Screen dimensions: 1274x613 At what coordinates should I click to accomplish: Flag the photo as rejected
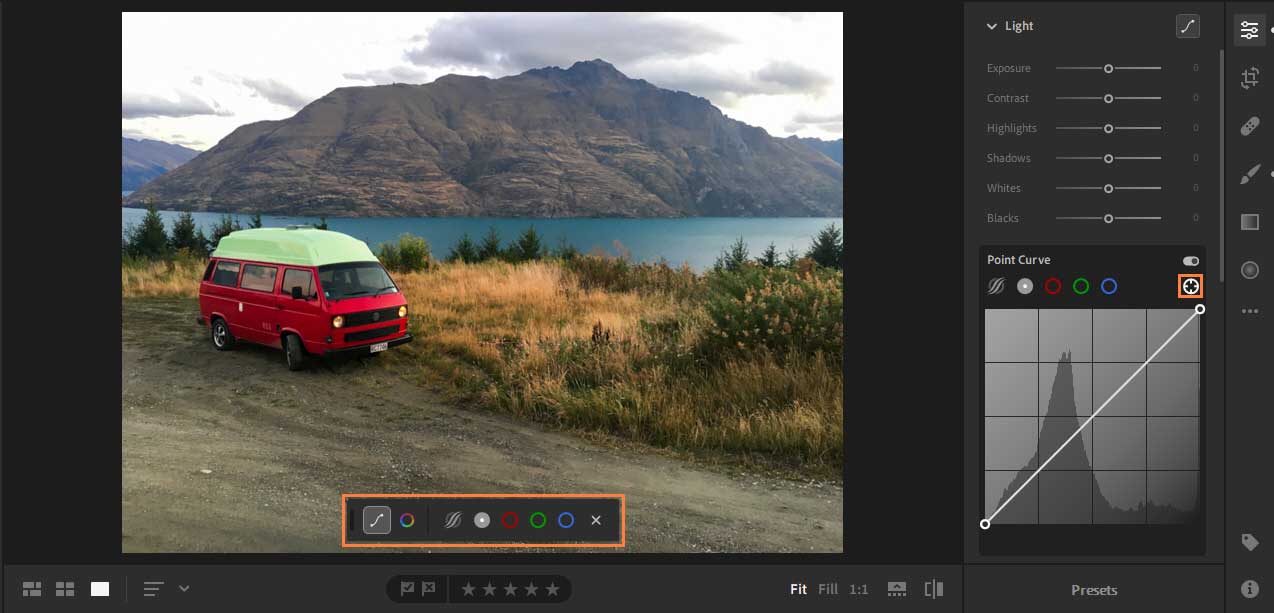point(429,589)
